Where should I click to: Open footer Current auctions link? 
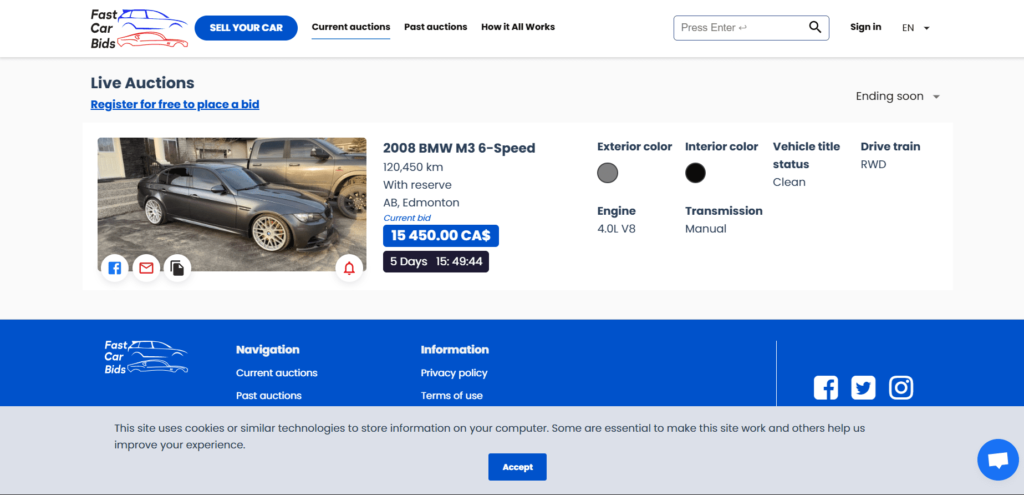point(277,373)
